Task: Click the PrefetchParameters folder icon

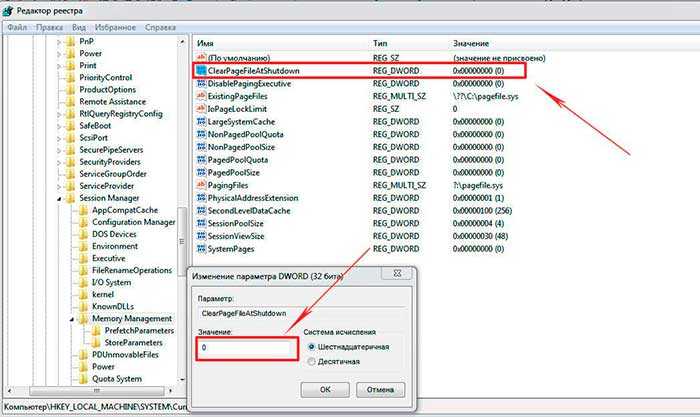Action: coord(96,331)
